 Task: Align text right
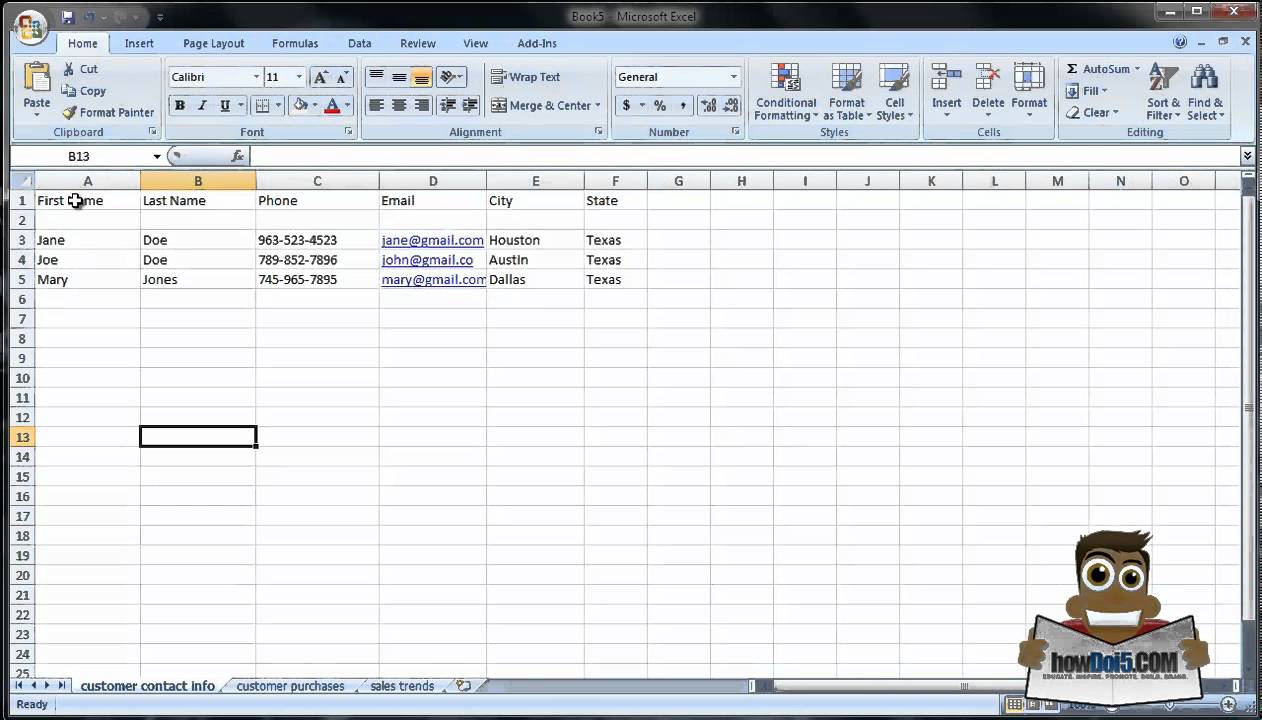tap(421, 105)
